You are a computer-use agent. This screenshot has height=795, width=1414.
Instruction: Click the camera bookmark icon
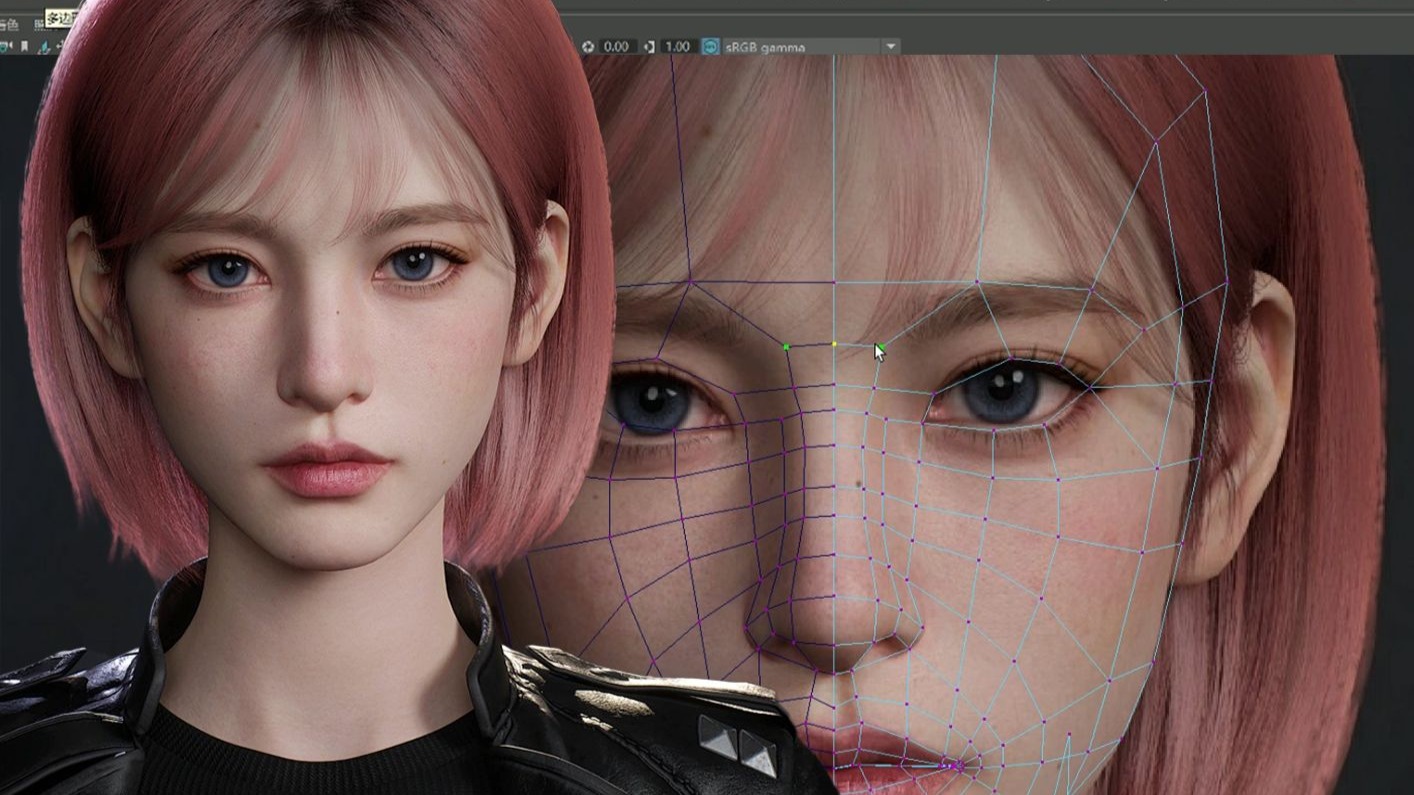coord(25,47)
